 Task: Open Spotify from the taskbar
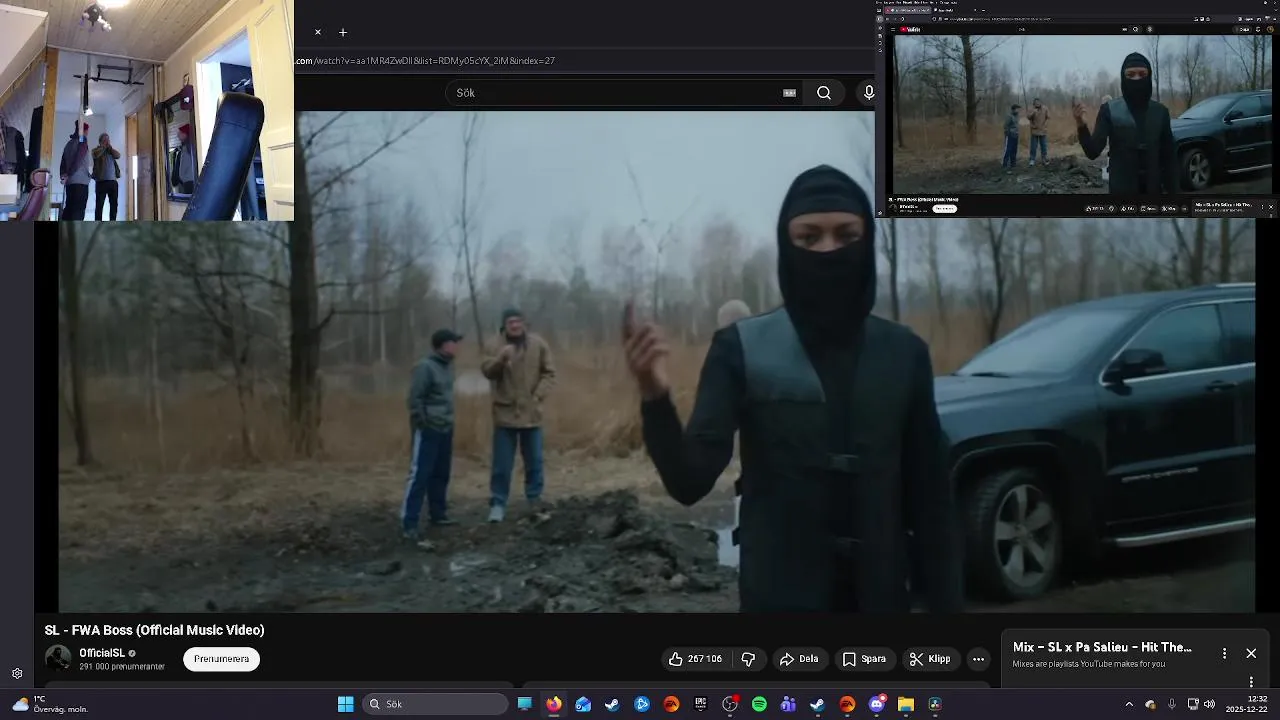click(759, 704)
